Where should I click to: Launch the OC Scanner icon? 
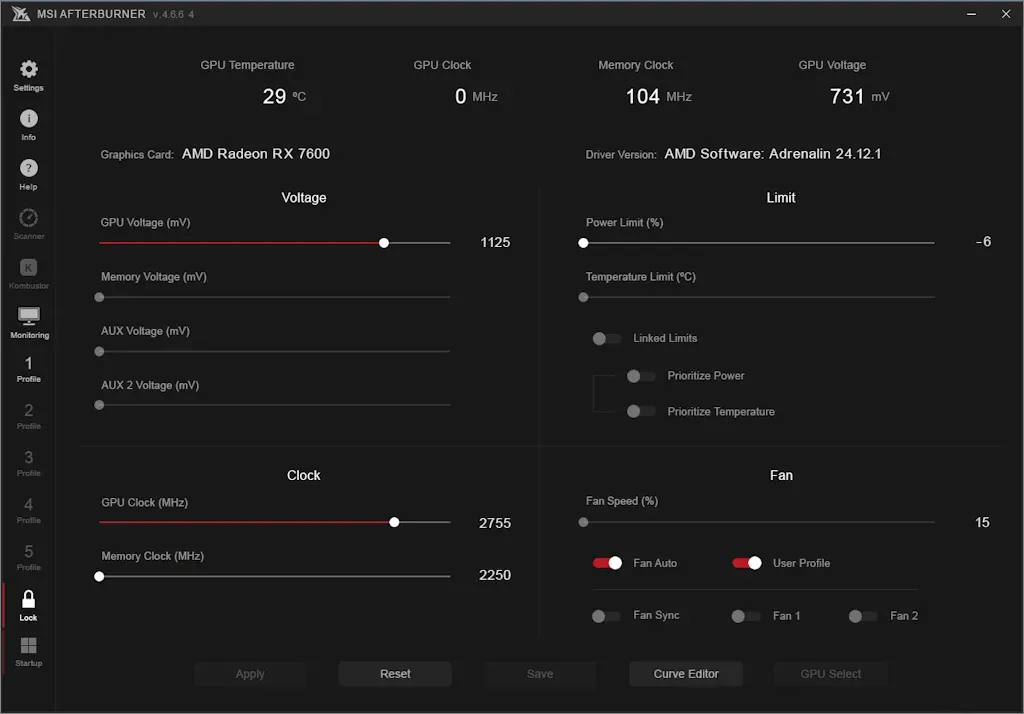(29, 218)
